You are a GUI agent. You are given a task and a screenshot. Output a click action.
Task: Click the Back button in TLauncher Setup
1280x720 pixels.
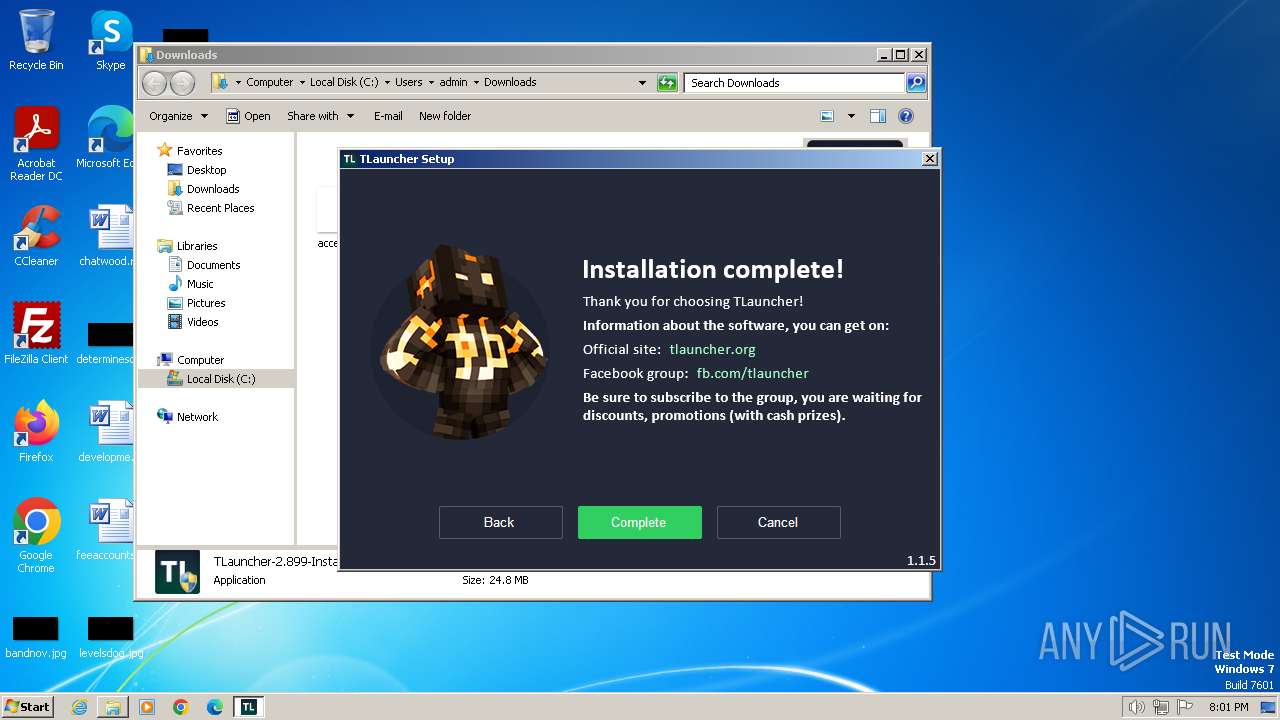(499, 522)
